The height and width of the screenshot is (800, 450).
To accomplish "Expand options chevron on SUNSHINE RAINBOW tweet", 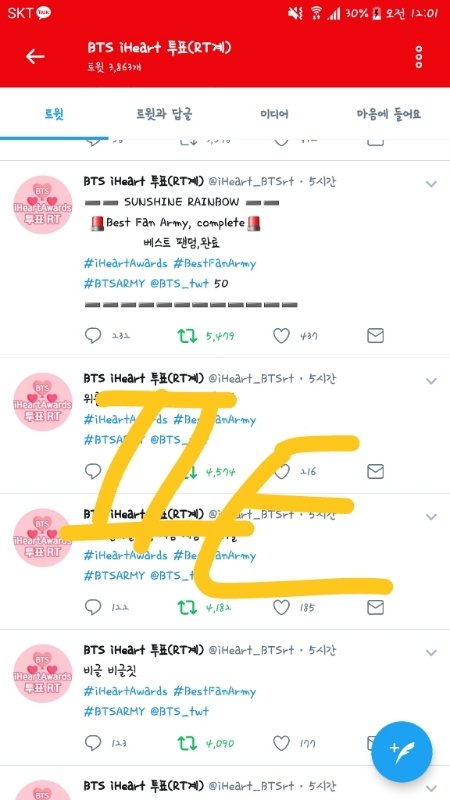I will coord(431,184).
